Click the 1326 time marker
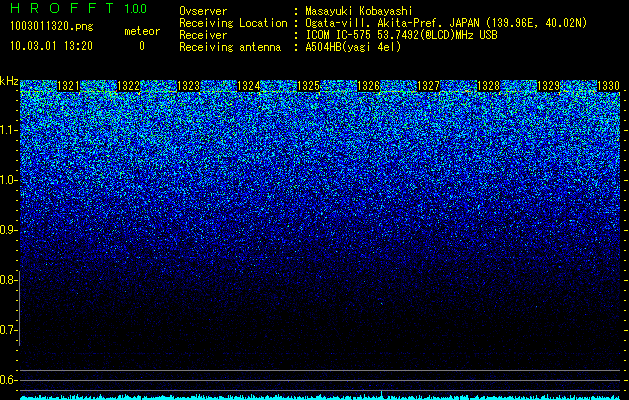 point(368,86)
